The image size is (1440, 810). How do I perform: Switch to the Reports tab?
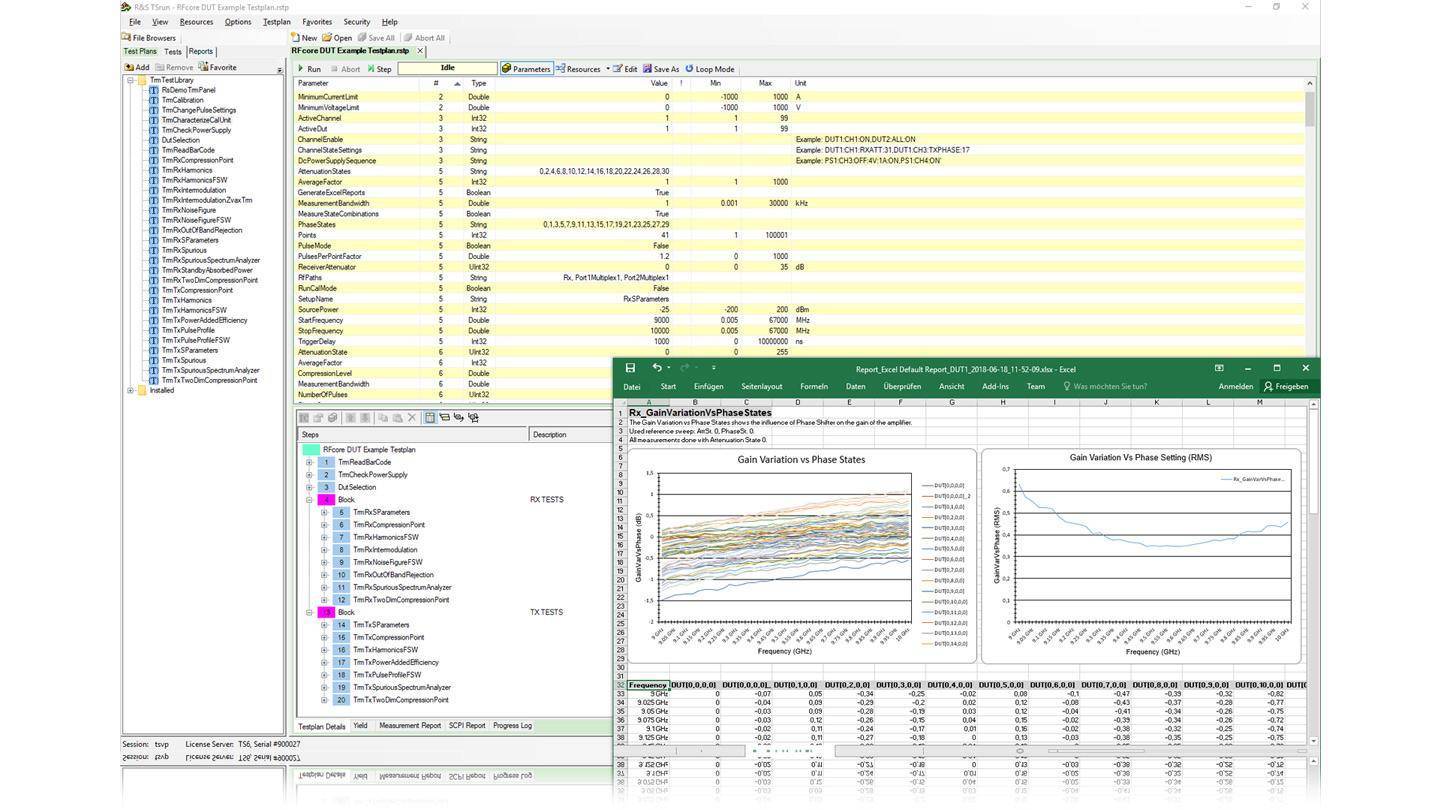(200, 51)
